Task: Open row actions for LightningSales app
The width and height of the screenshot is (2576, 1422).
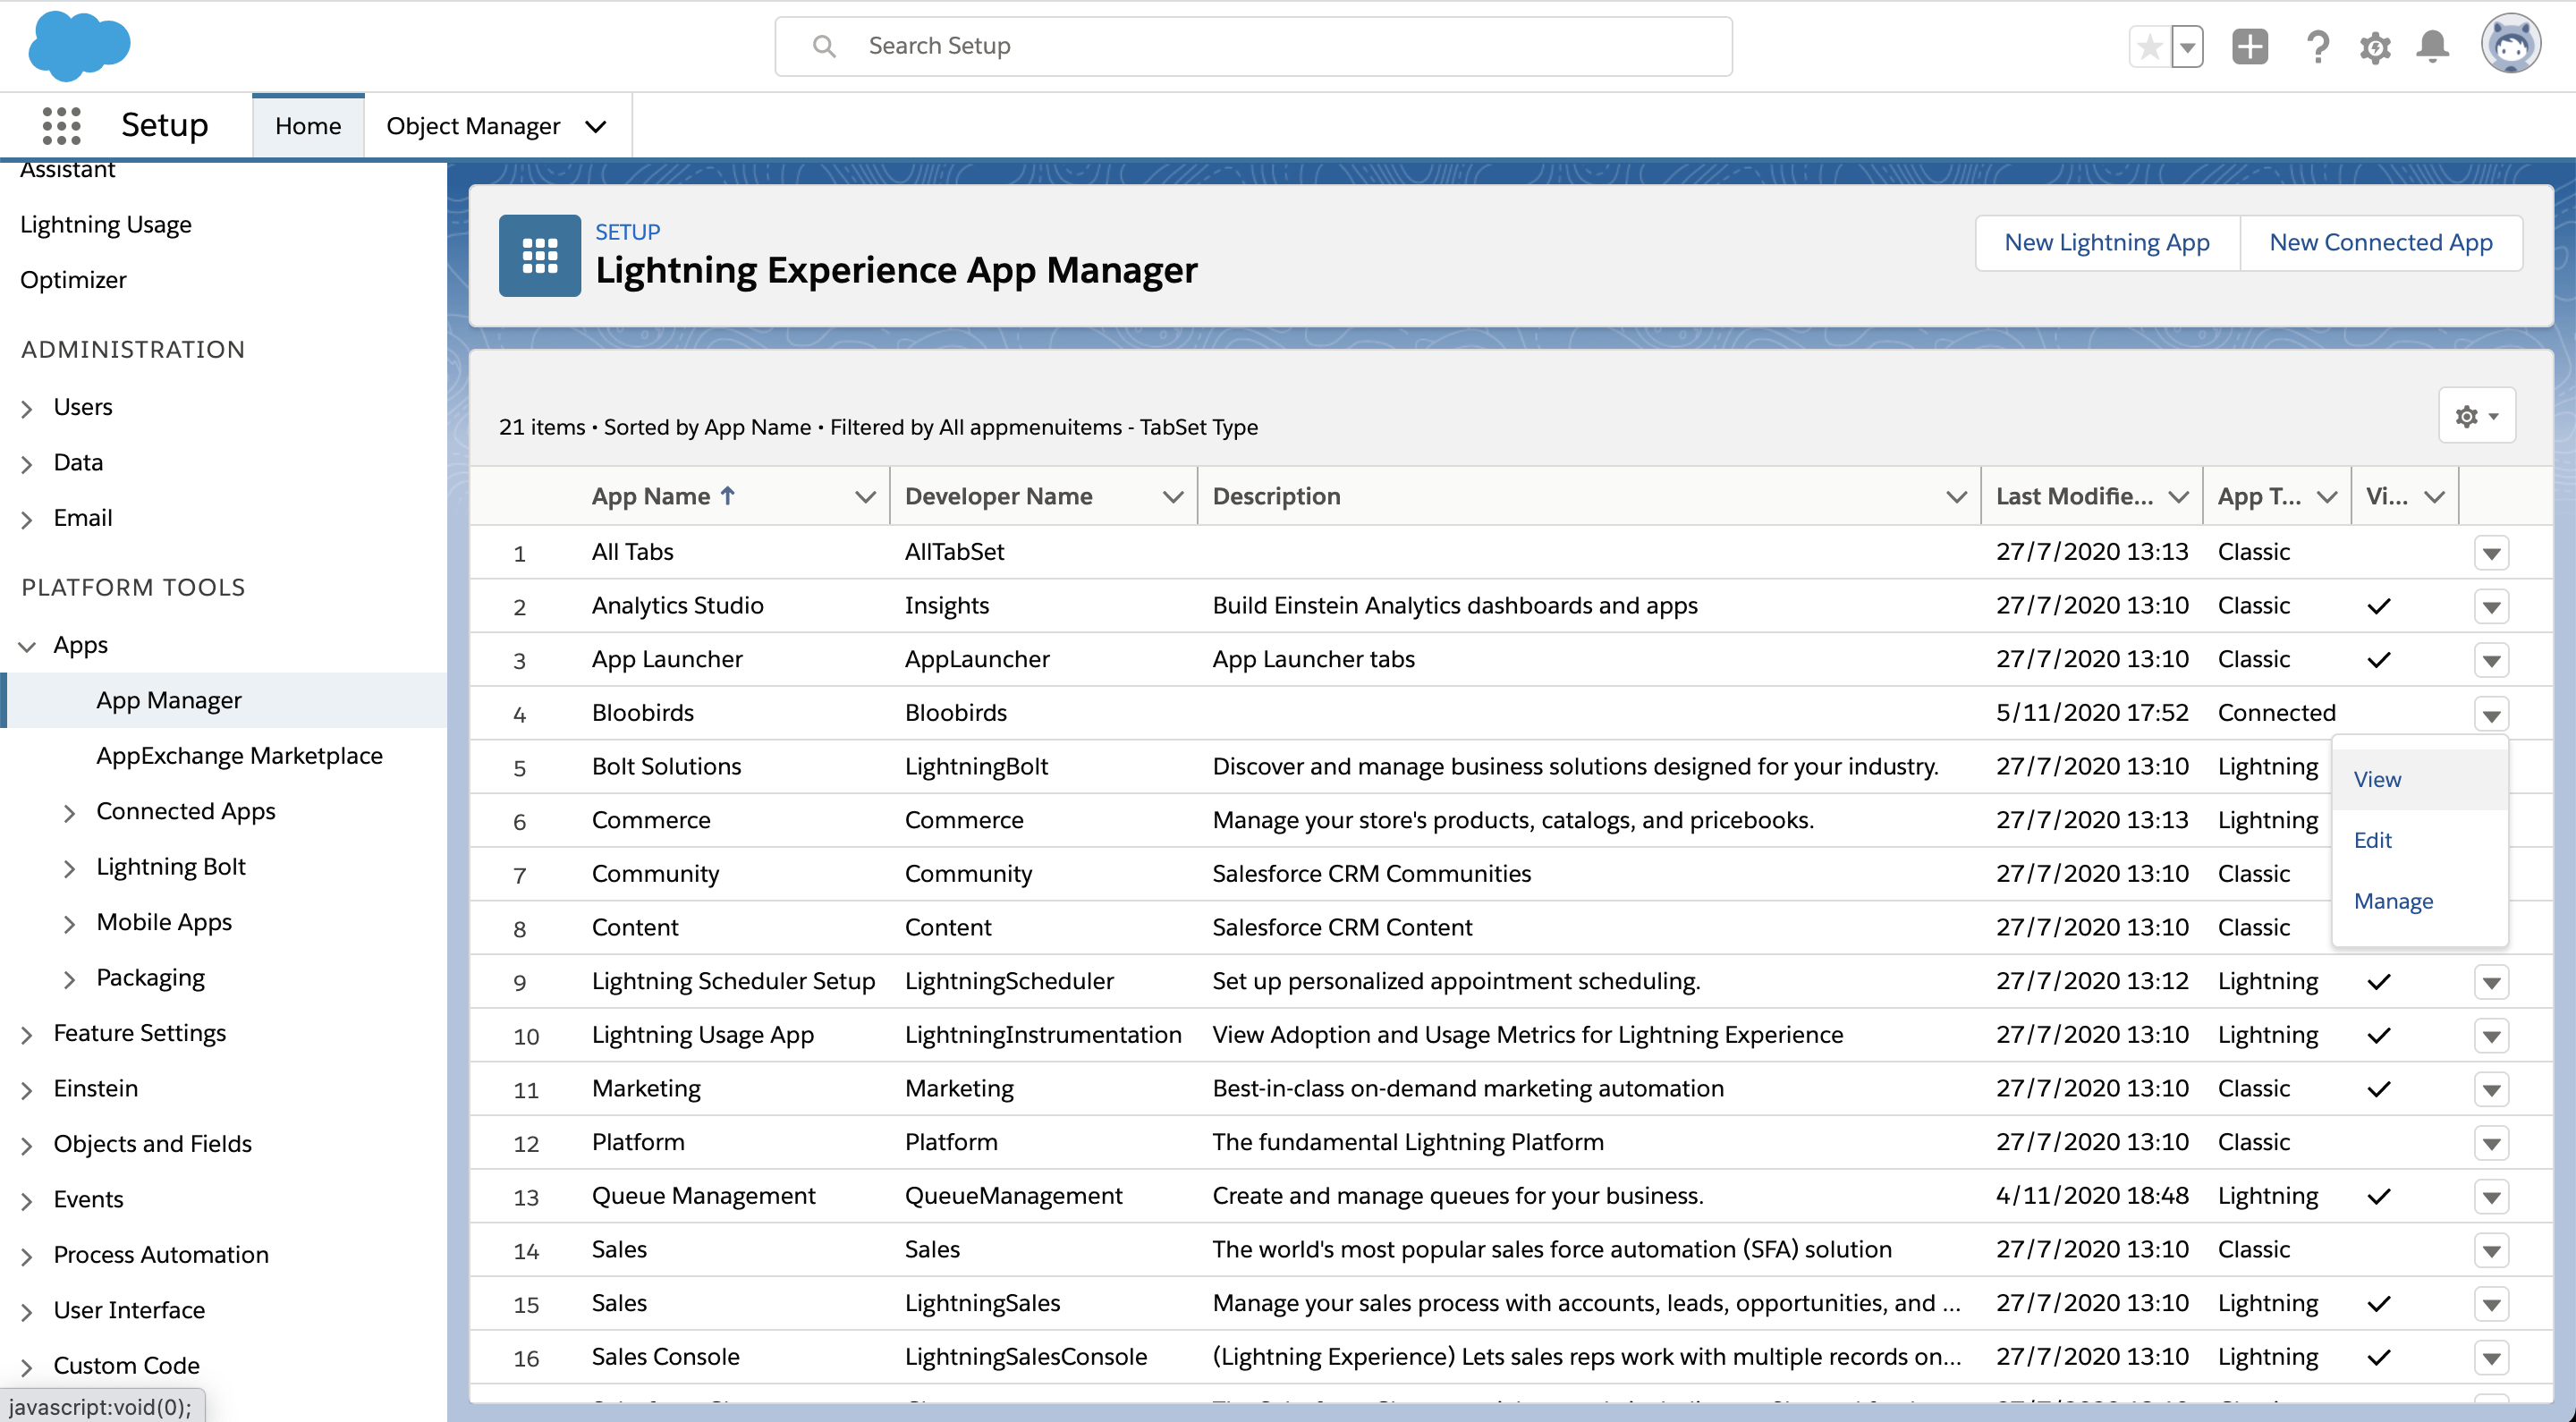Action: pos(2491,1305)
